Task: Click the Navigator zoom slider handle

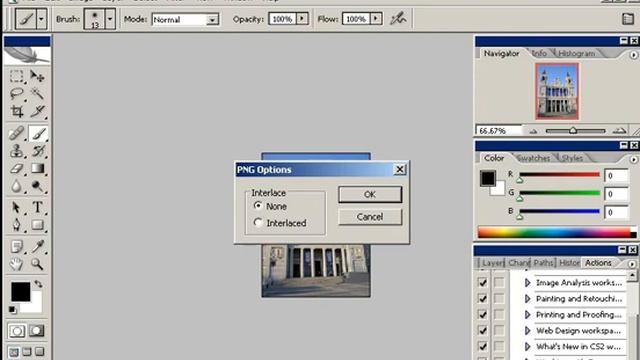Action: (573, 130)
